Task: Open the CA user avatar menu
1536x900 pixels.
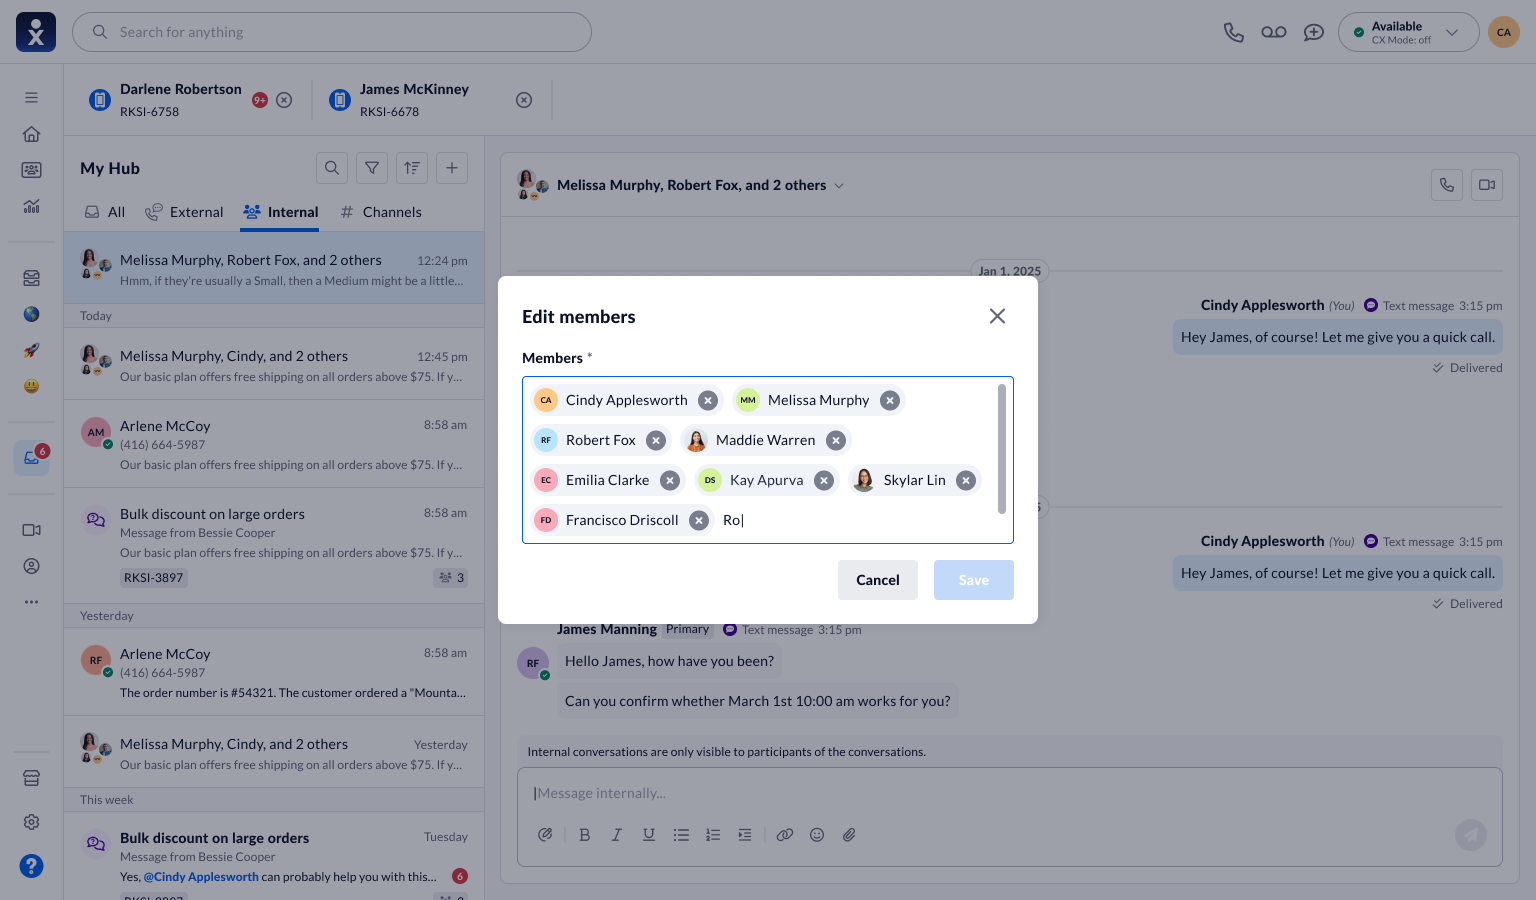Action: [1504, 32]
